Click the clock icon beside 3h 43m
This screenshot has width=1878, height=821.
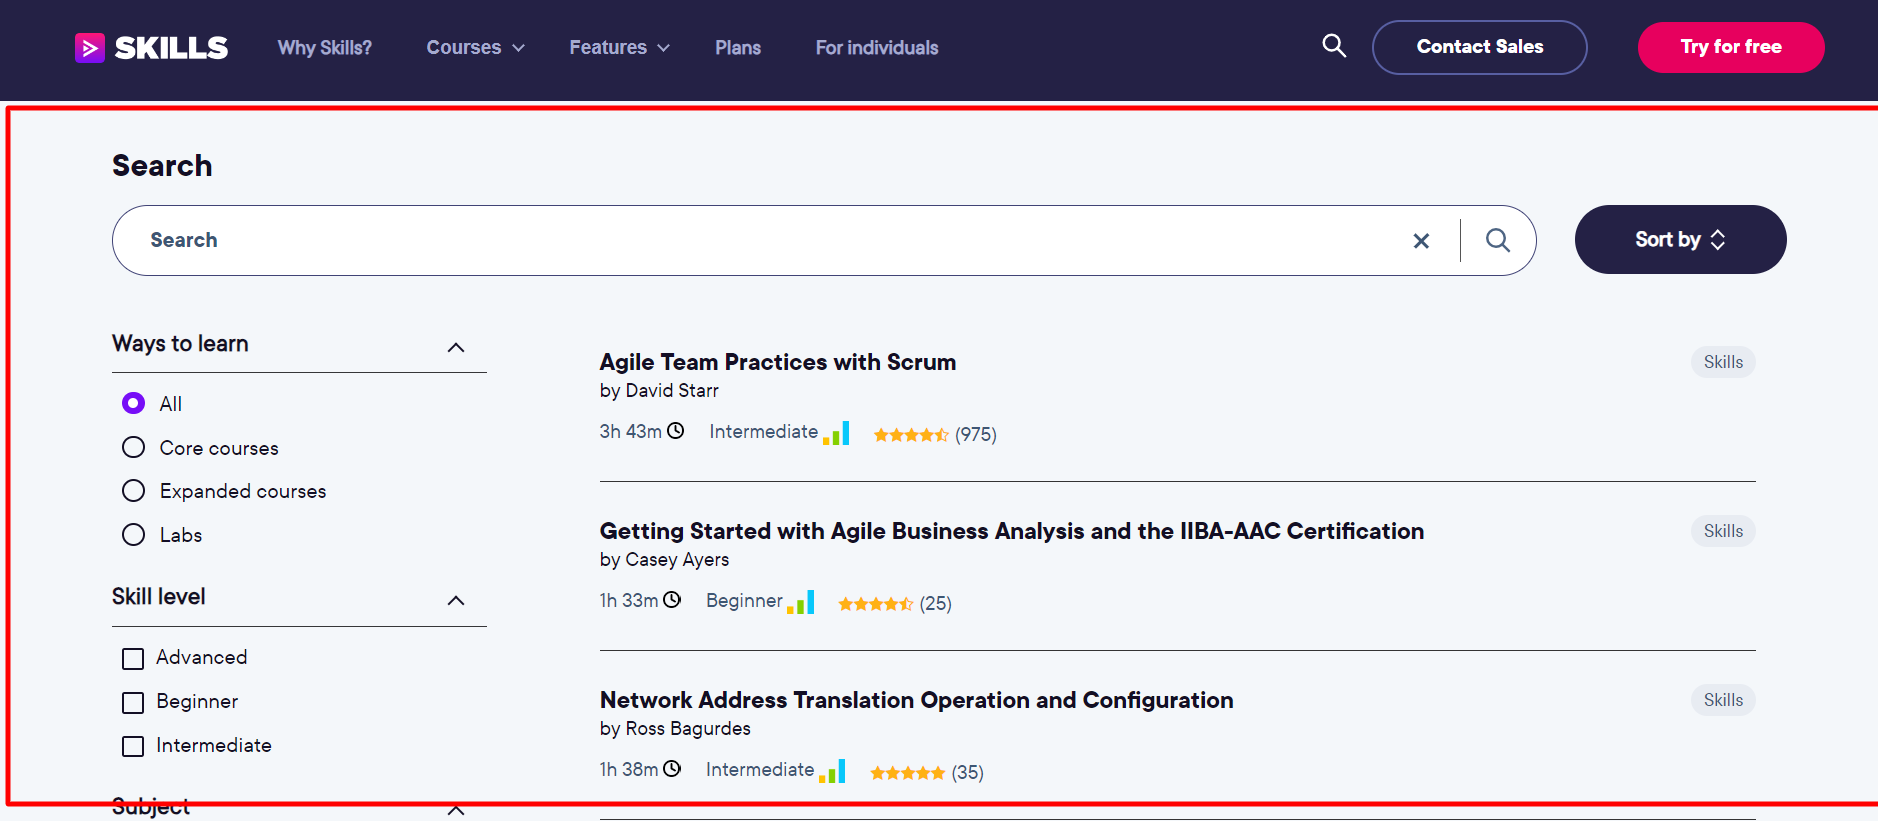[676, 431]
